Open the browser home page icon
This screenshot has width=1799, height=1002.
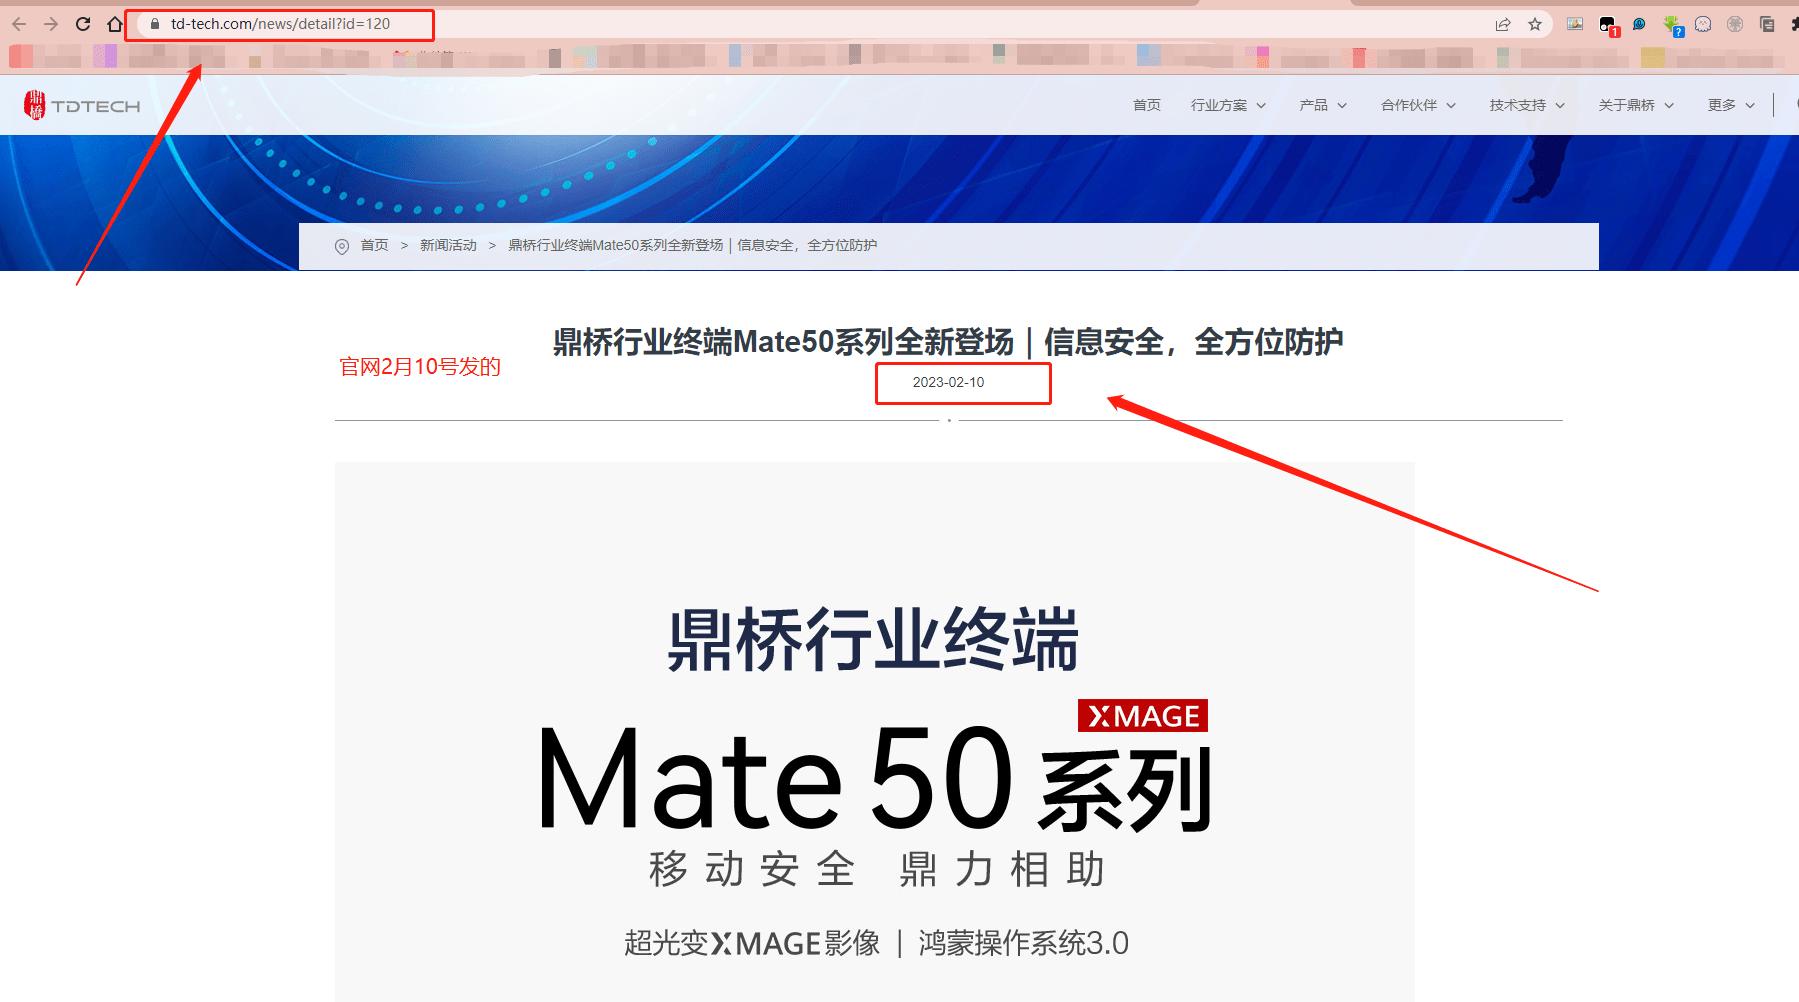[x=117, y=25]
